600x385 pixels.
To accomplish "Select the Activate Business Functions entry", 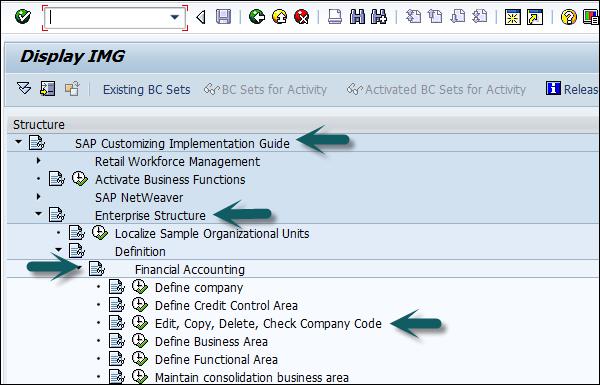I will tap(170, 179).
